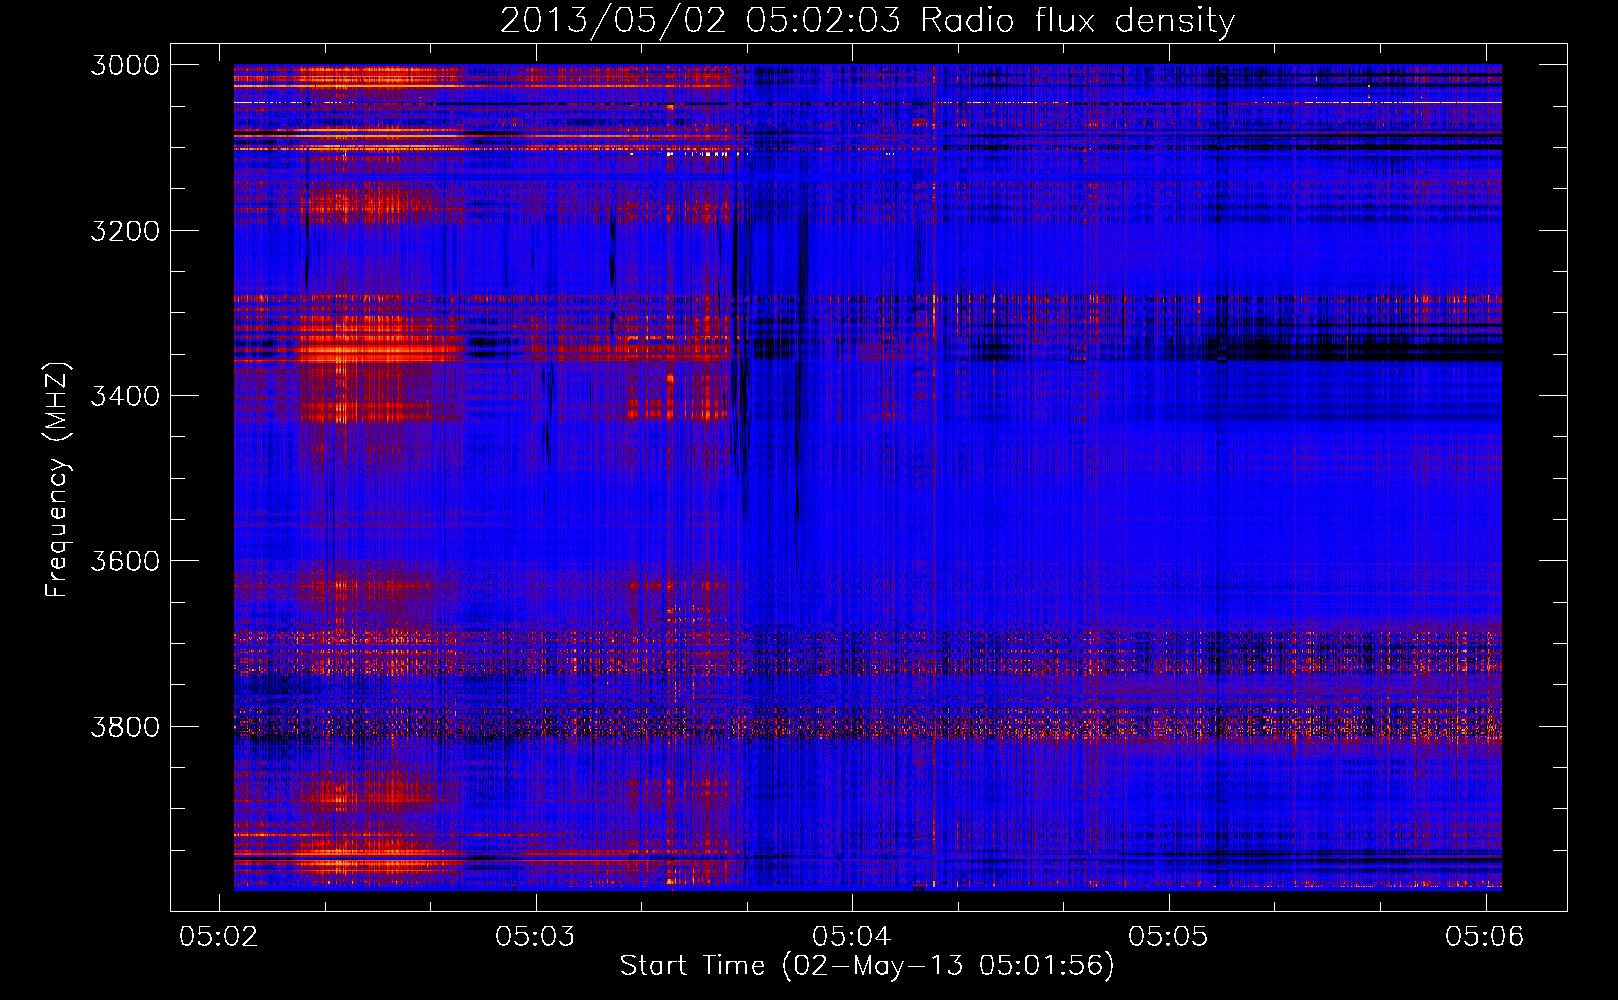
Task: Click the 05:02 time axis label
Action: [x=219, y=936]
